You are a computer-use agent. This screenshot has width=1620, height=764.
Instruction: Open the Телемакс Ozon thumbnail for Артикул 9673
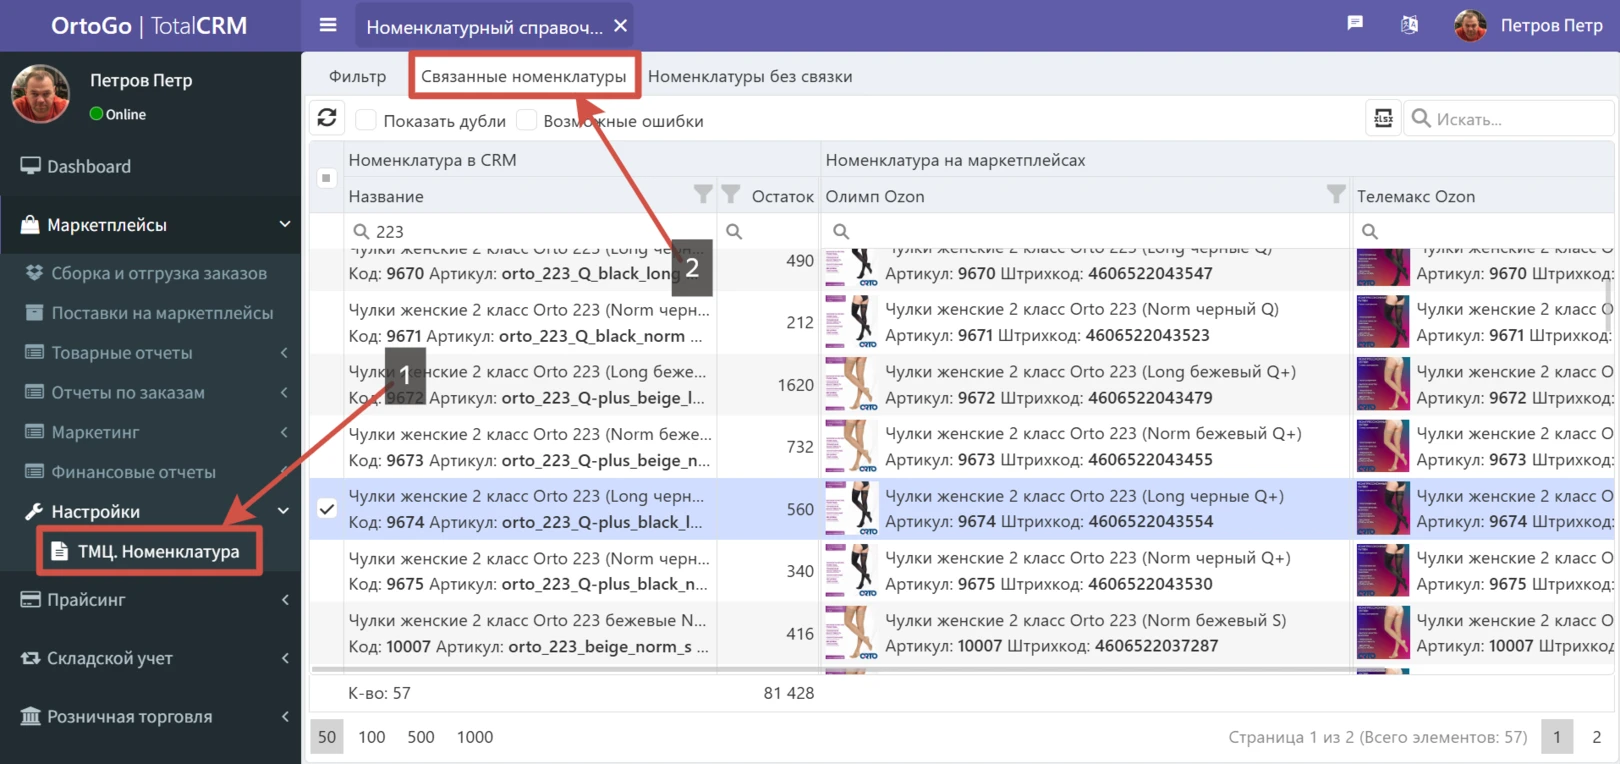(x=1383, y=446)
